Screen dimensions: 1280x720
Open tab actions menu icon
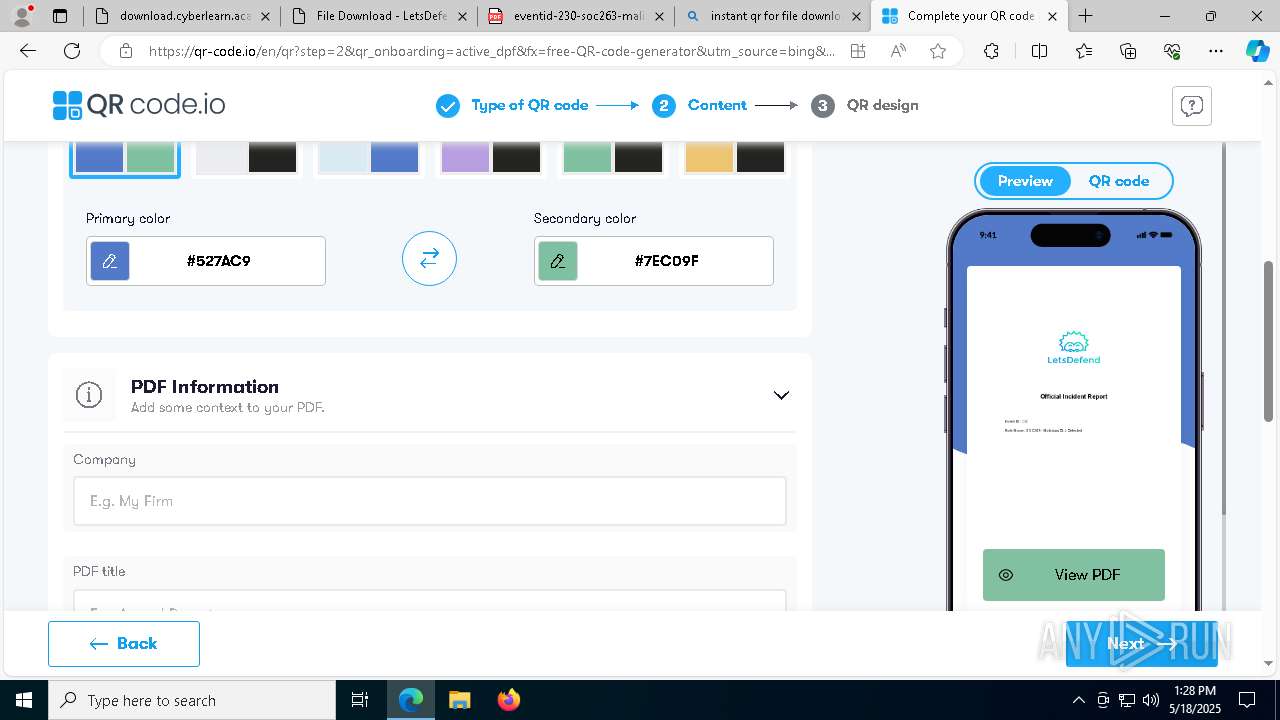point(60,16)
